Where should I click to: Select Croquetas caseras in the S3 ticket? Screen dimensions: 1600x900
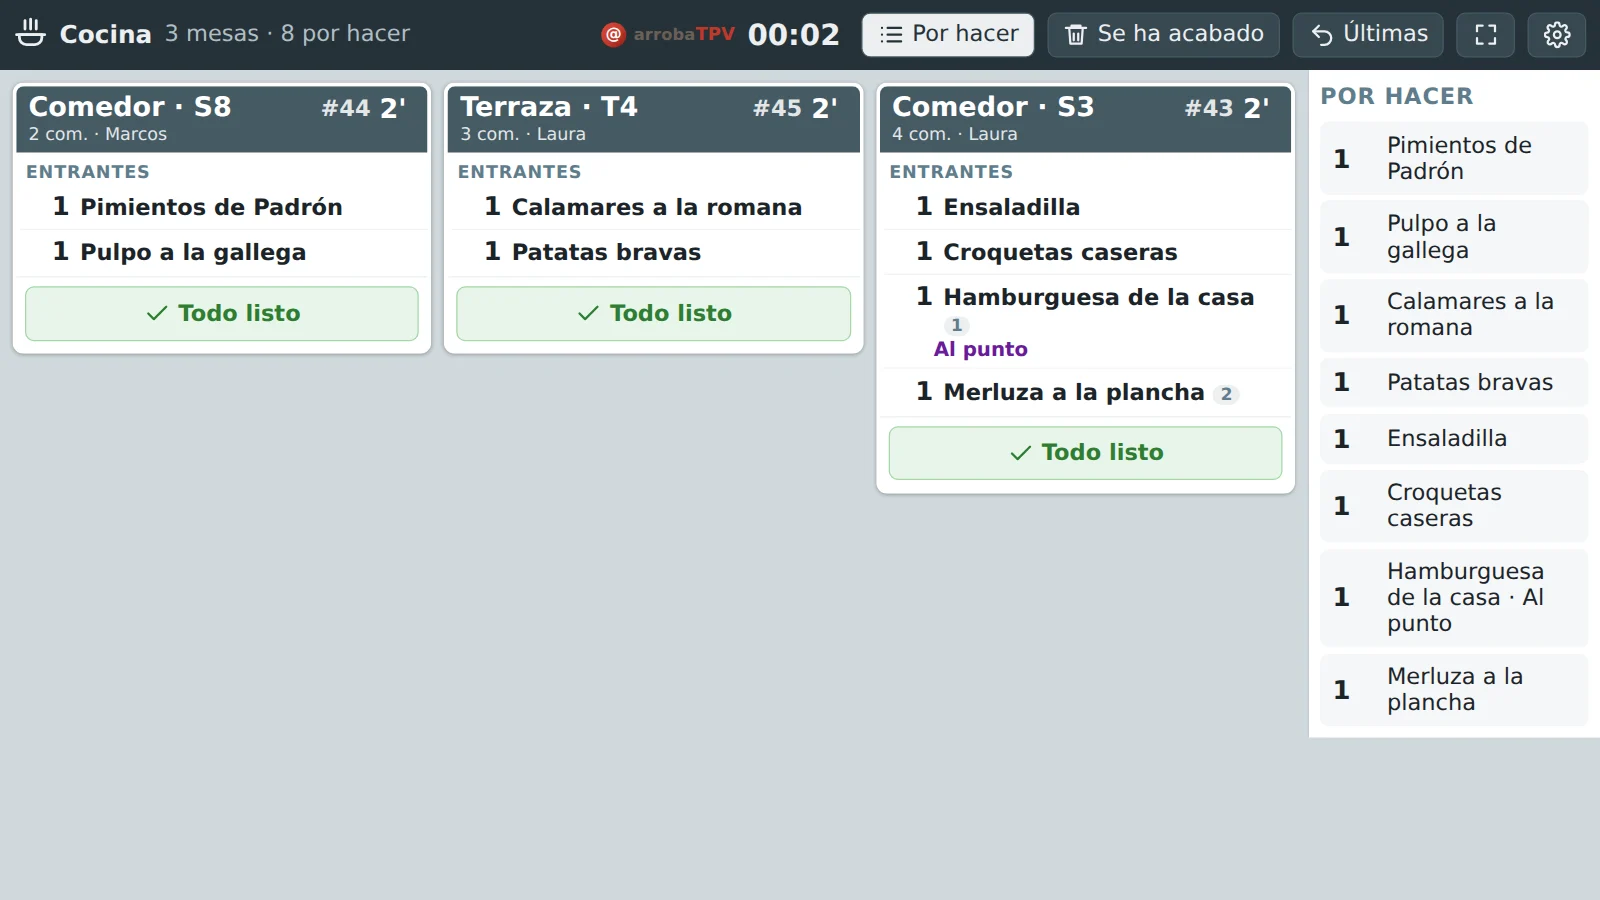[1086, 252]
